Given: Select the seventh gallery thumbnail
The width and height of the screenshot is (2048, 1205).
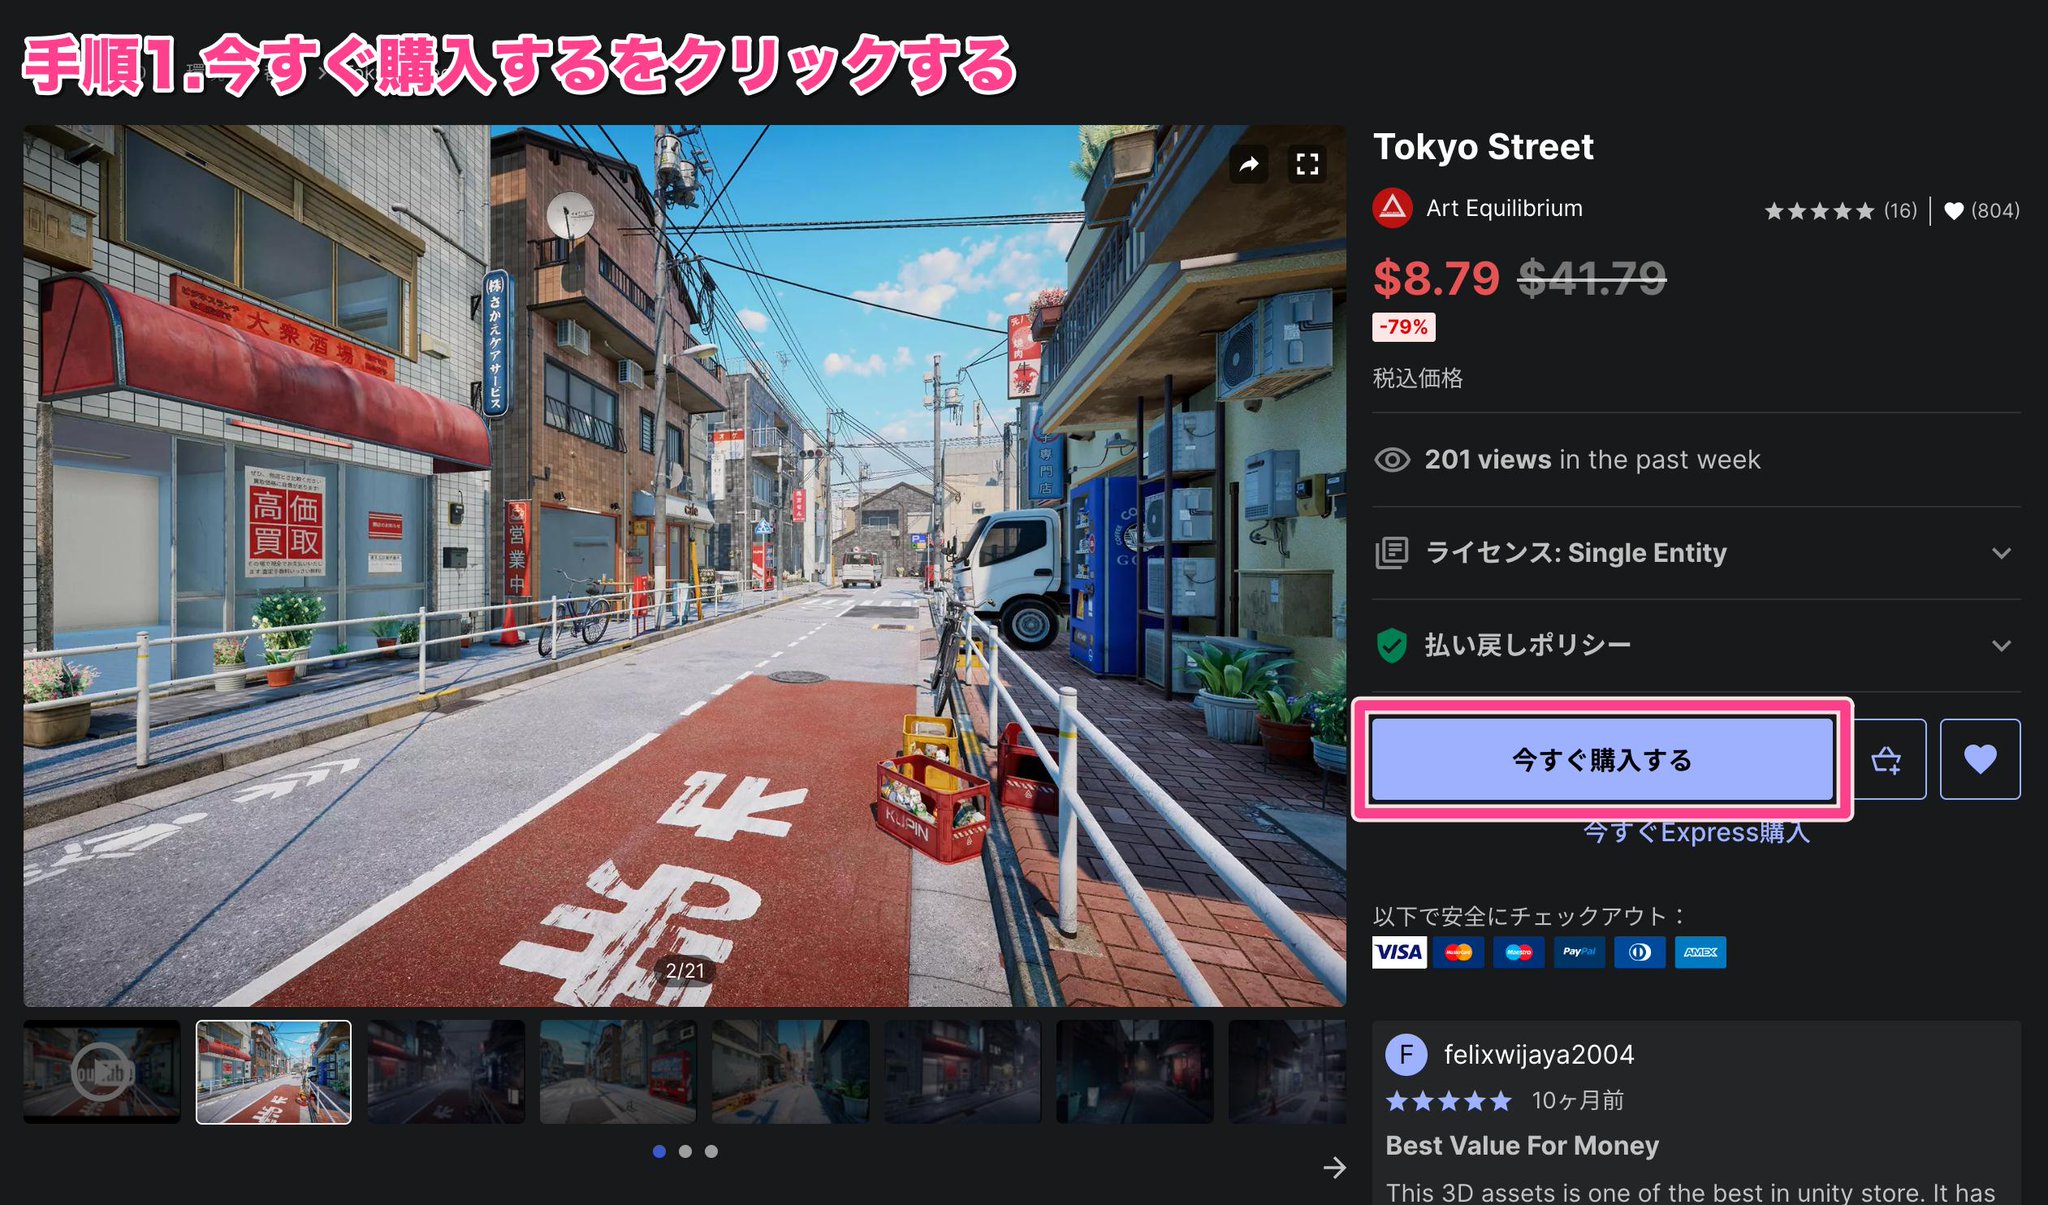Looking at the screenshot, I should (1134, 1072).
